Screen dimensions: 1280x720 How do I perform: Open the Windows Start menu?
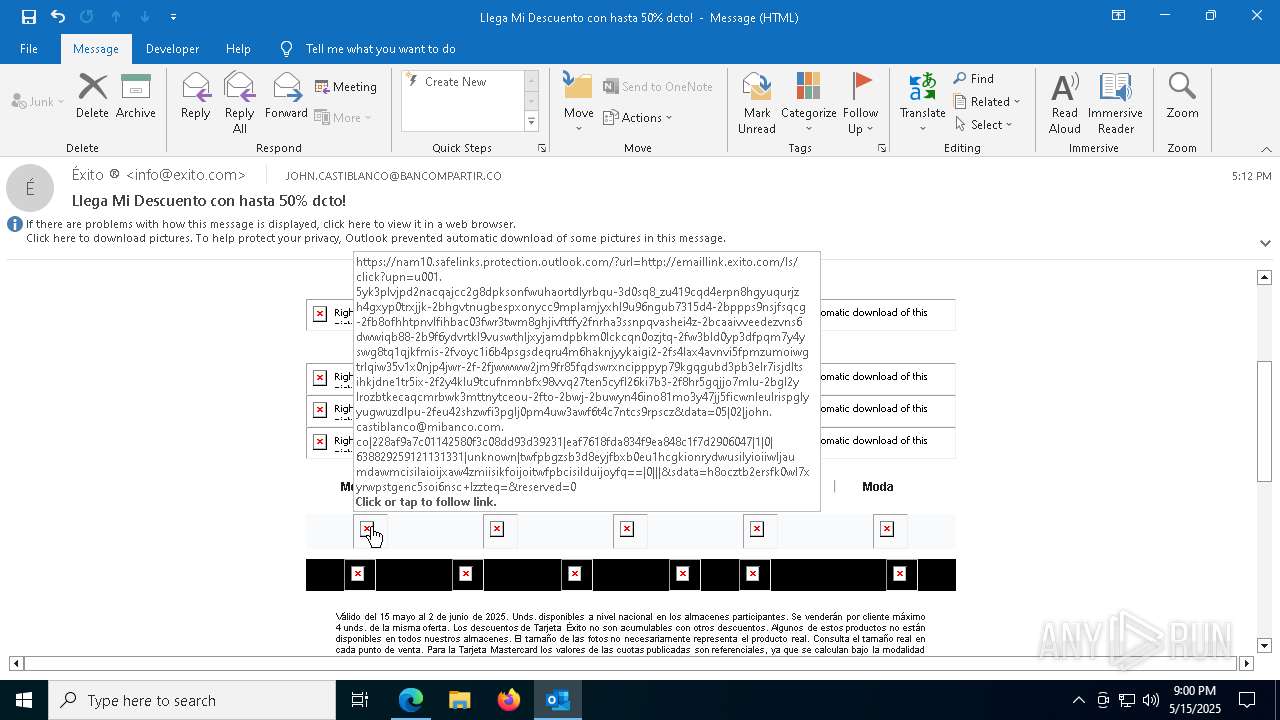click(x=24, y=700)
